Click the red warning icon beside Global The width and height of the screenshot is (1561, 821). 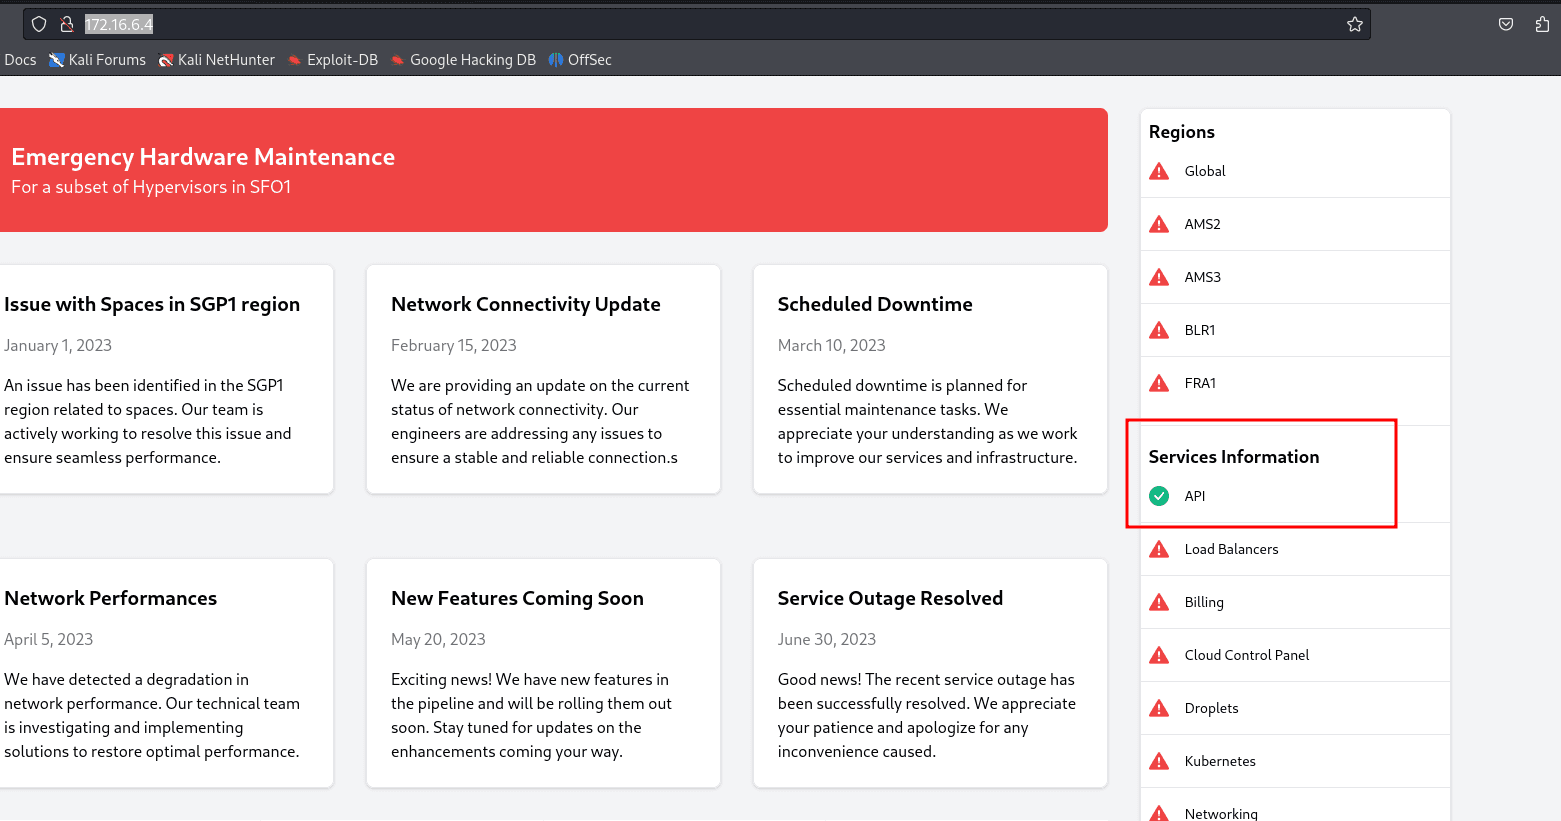point(1159,171)
